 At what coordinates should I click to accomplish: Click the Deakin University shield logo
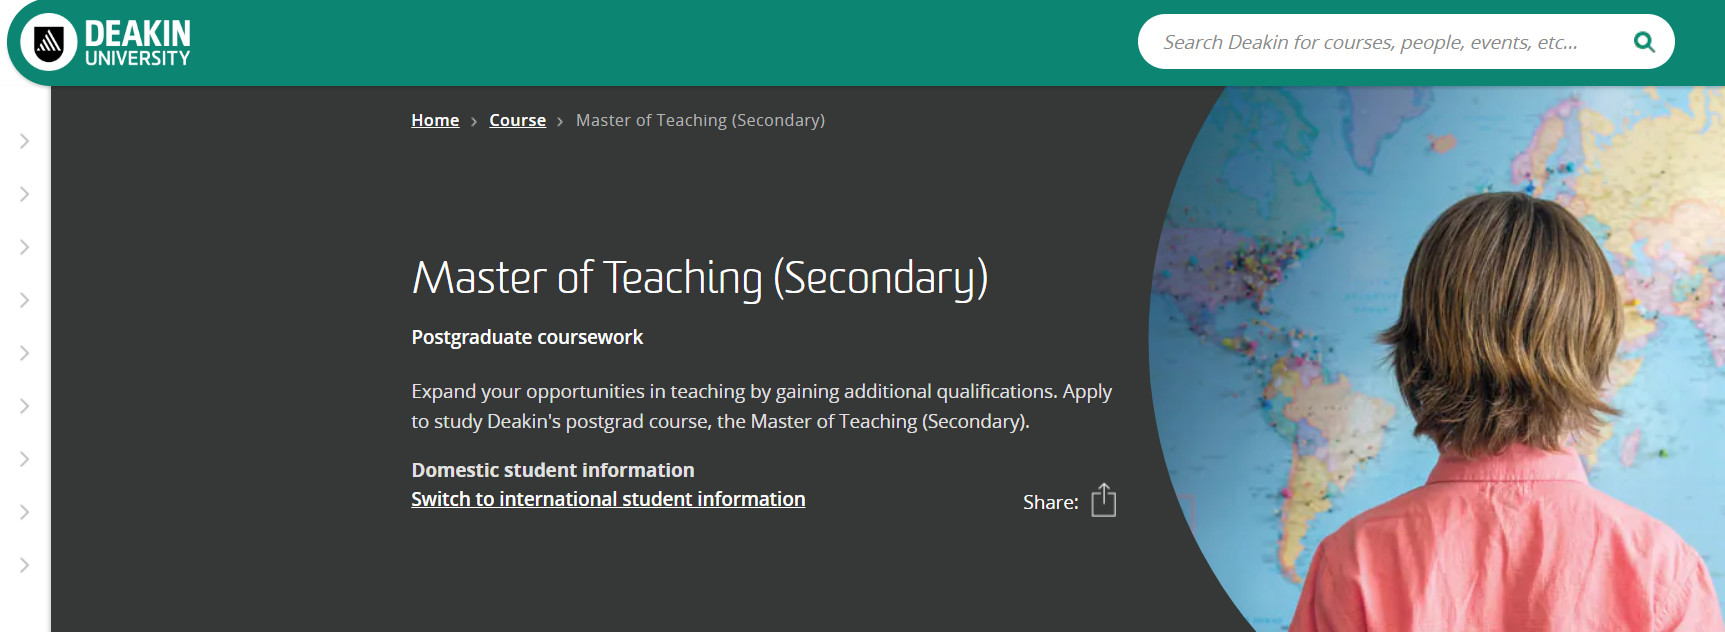[49, 43]
